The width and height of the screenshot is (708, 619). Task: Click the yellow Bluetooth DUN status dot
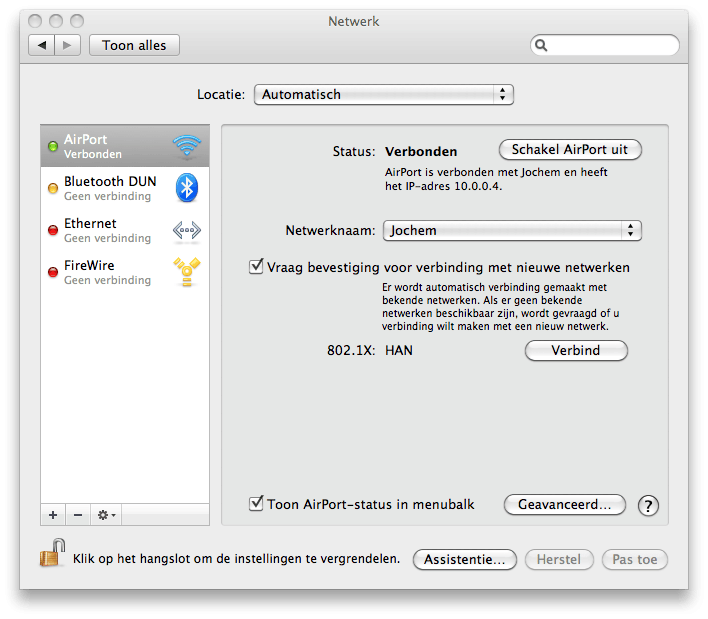point(53,188)
